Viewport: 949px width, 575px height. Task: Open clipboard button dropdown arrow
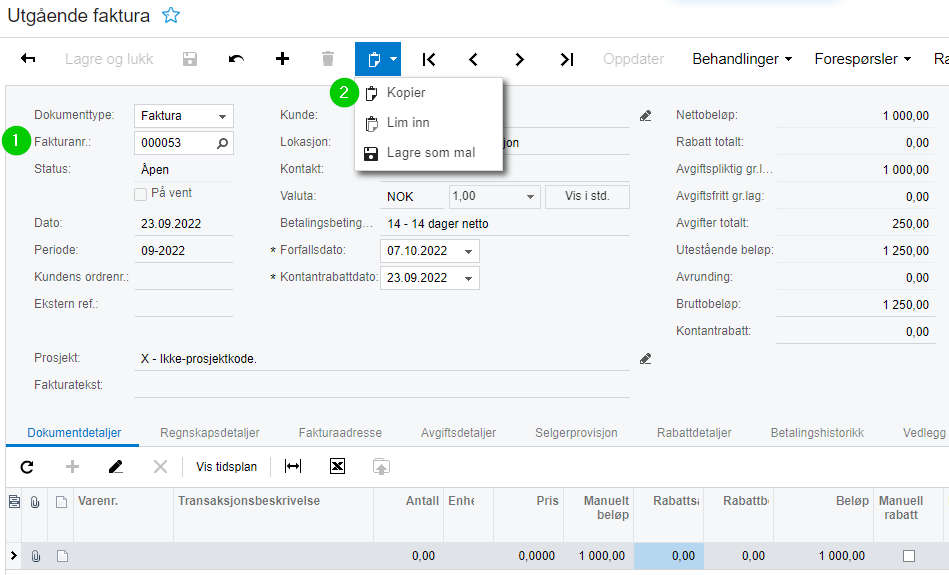(393, 59)
